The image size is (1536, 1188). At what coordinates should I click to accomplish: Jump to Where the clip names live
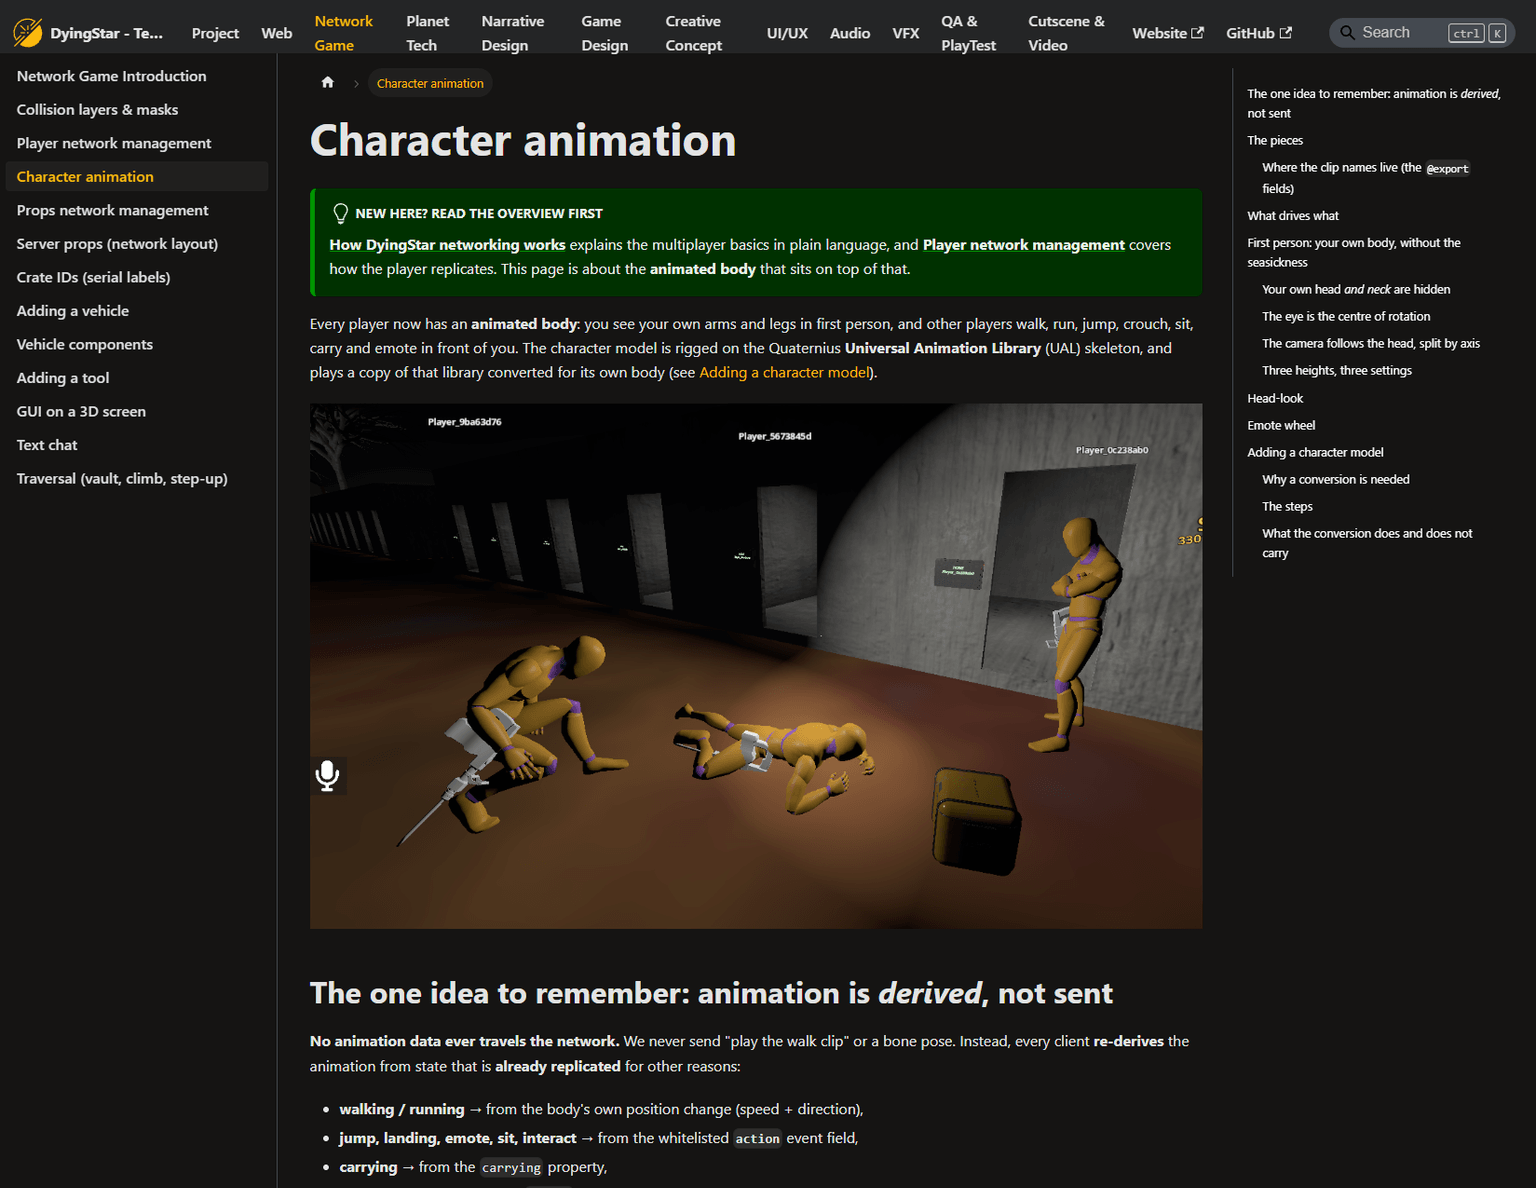[x=1365, y=178]
